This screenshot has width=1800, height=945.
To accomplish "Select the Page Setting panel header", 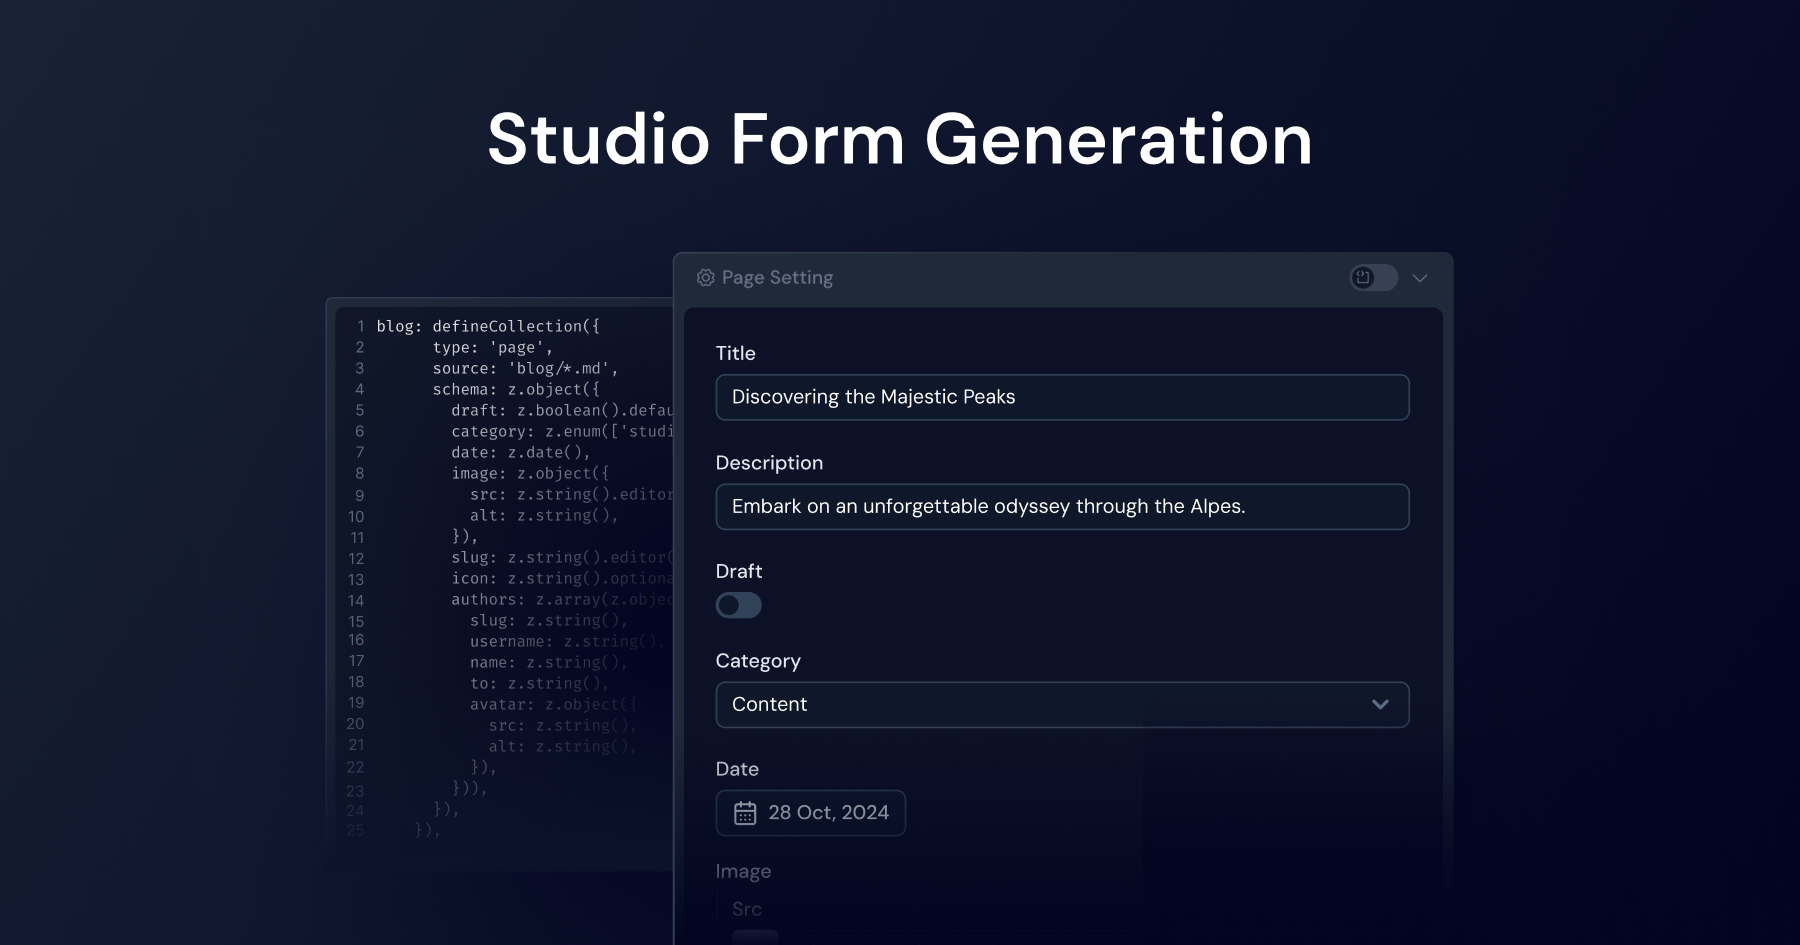I will [x=778, y=277].
